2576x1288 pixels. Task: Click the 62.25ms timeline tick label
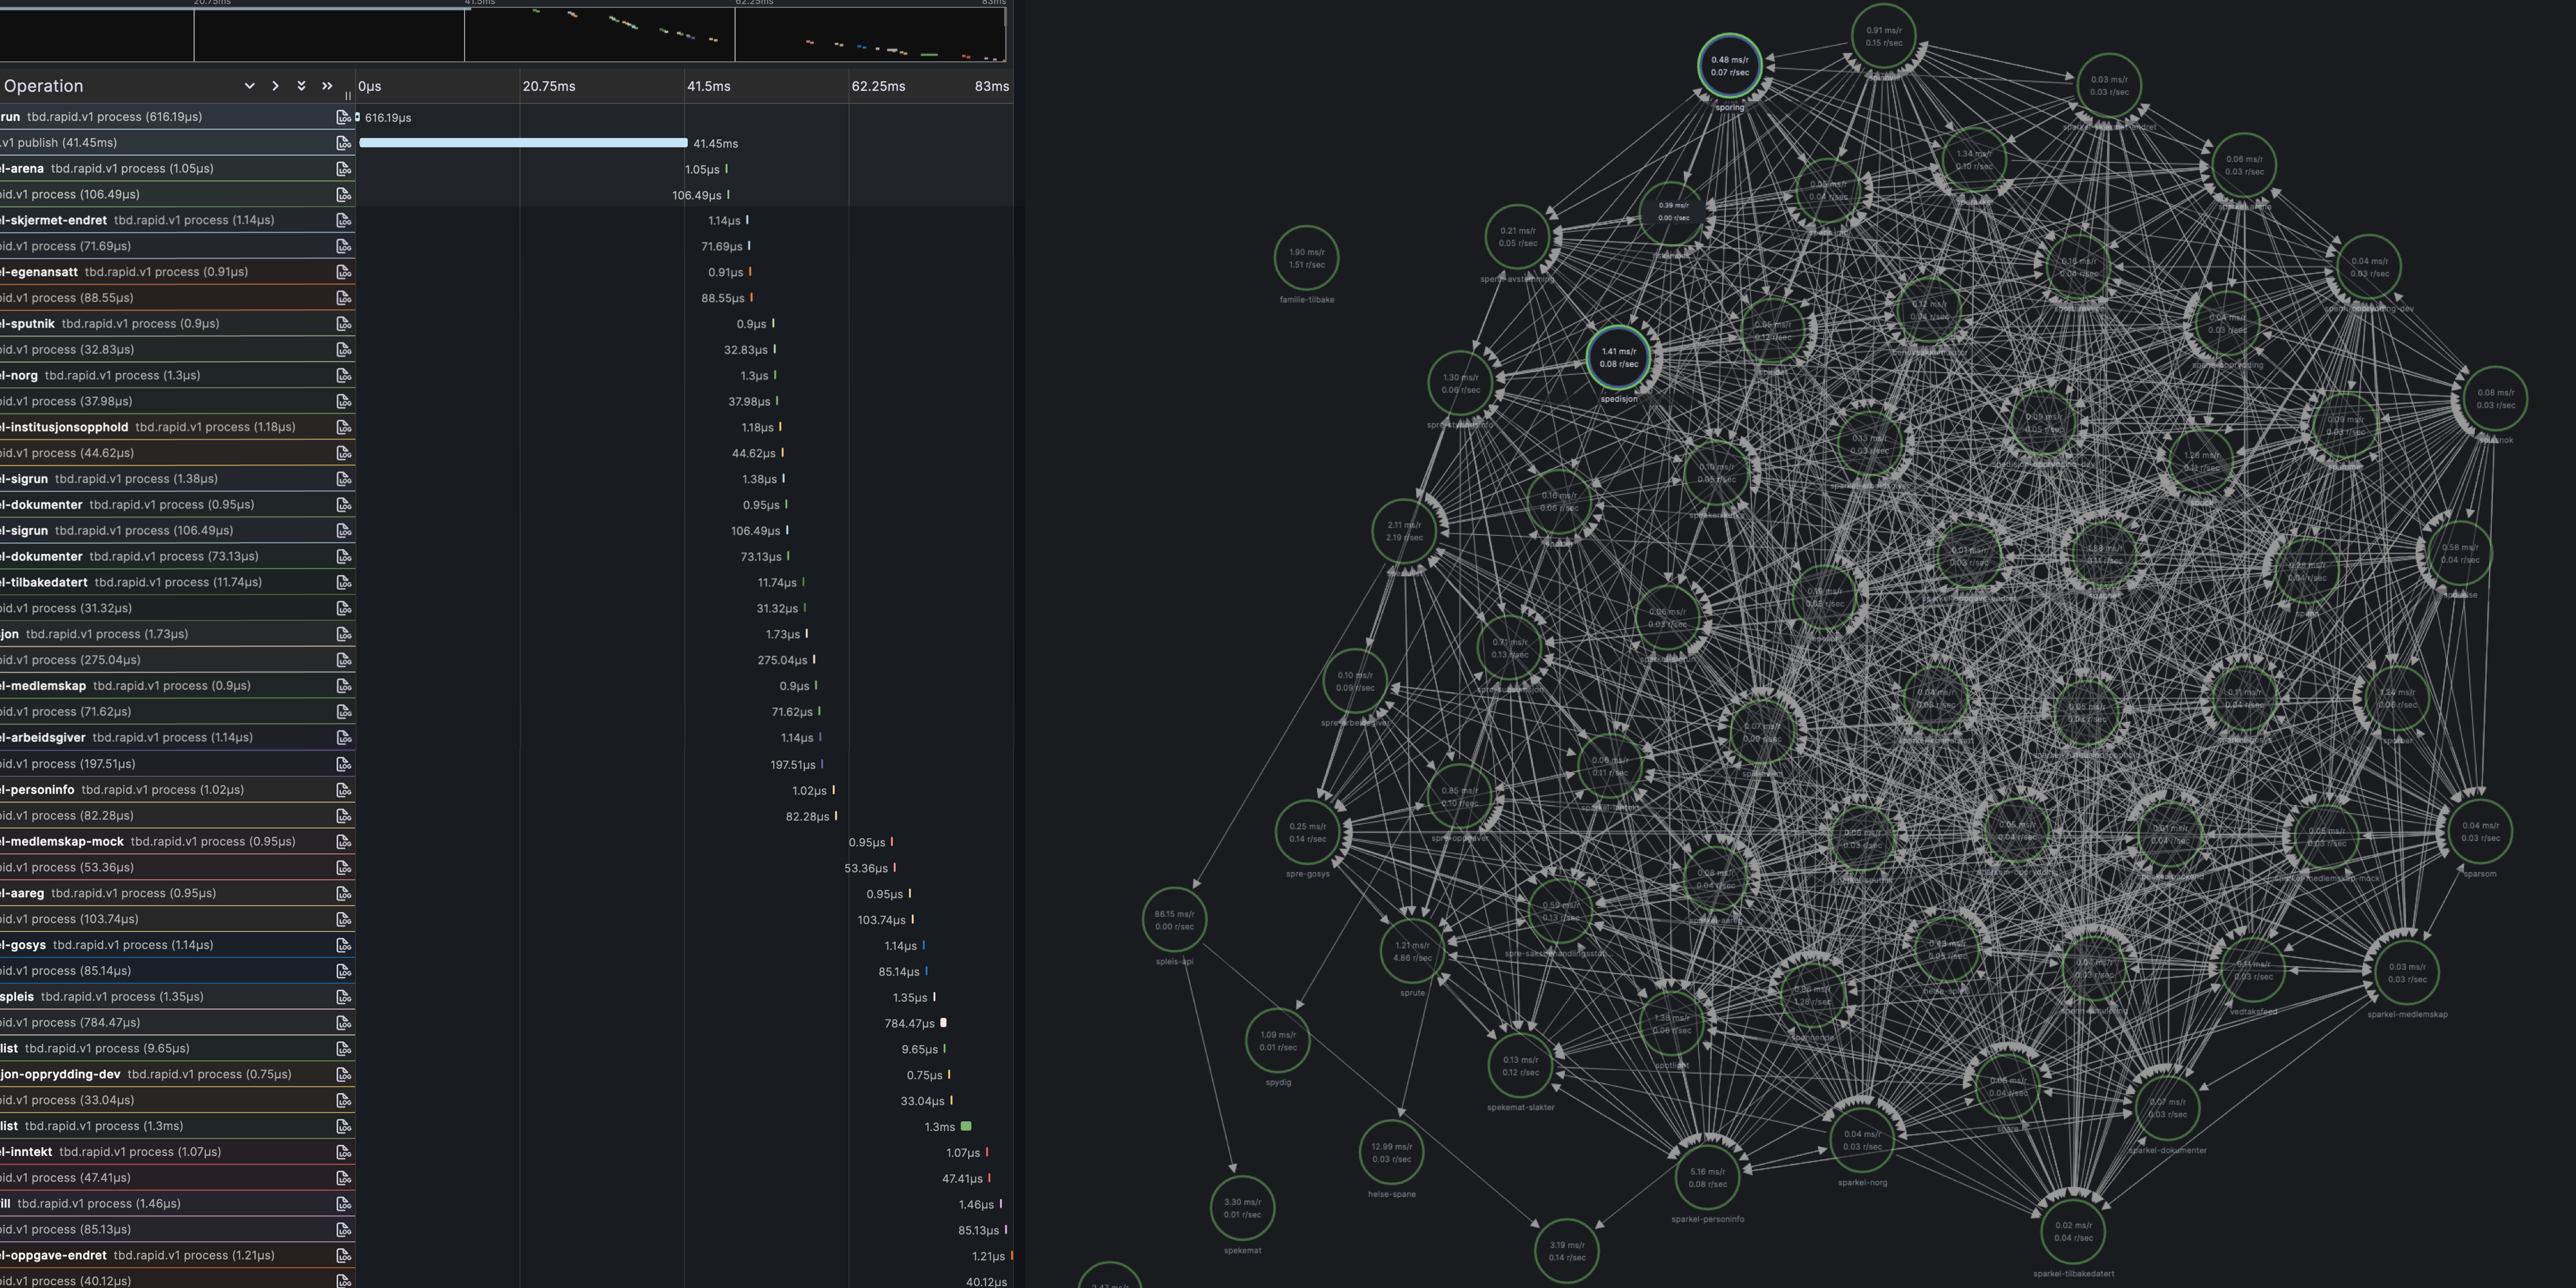878,87
